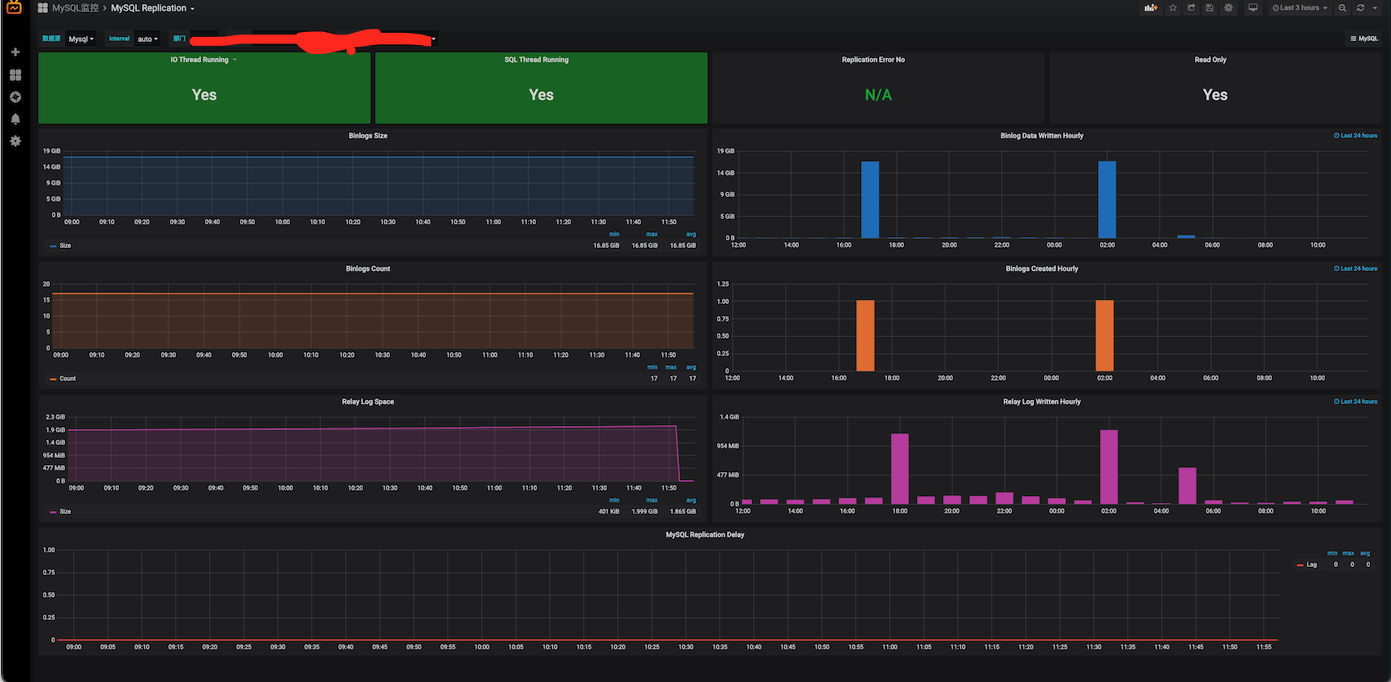The height and width of the screenshot is (682, 1391).
Task: Open Explore compass icon in sidebar
Action: click(x=15, y=97)
